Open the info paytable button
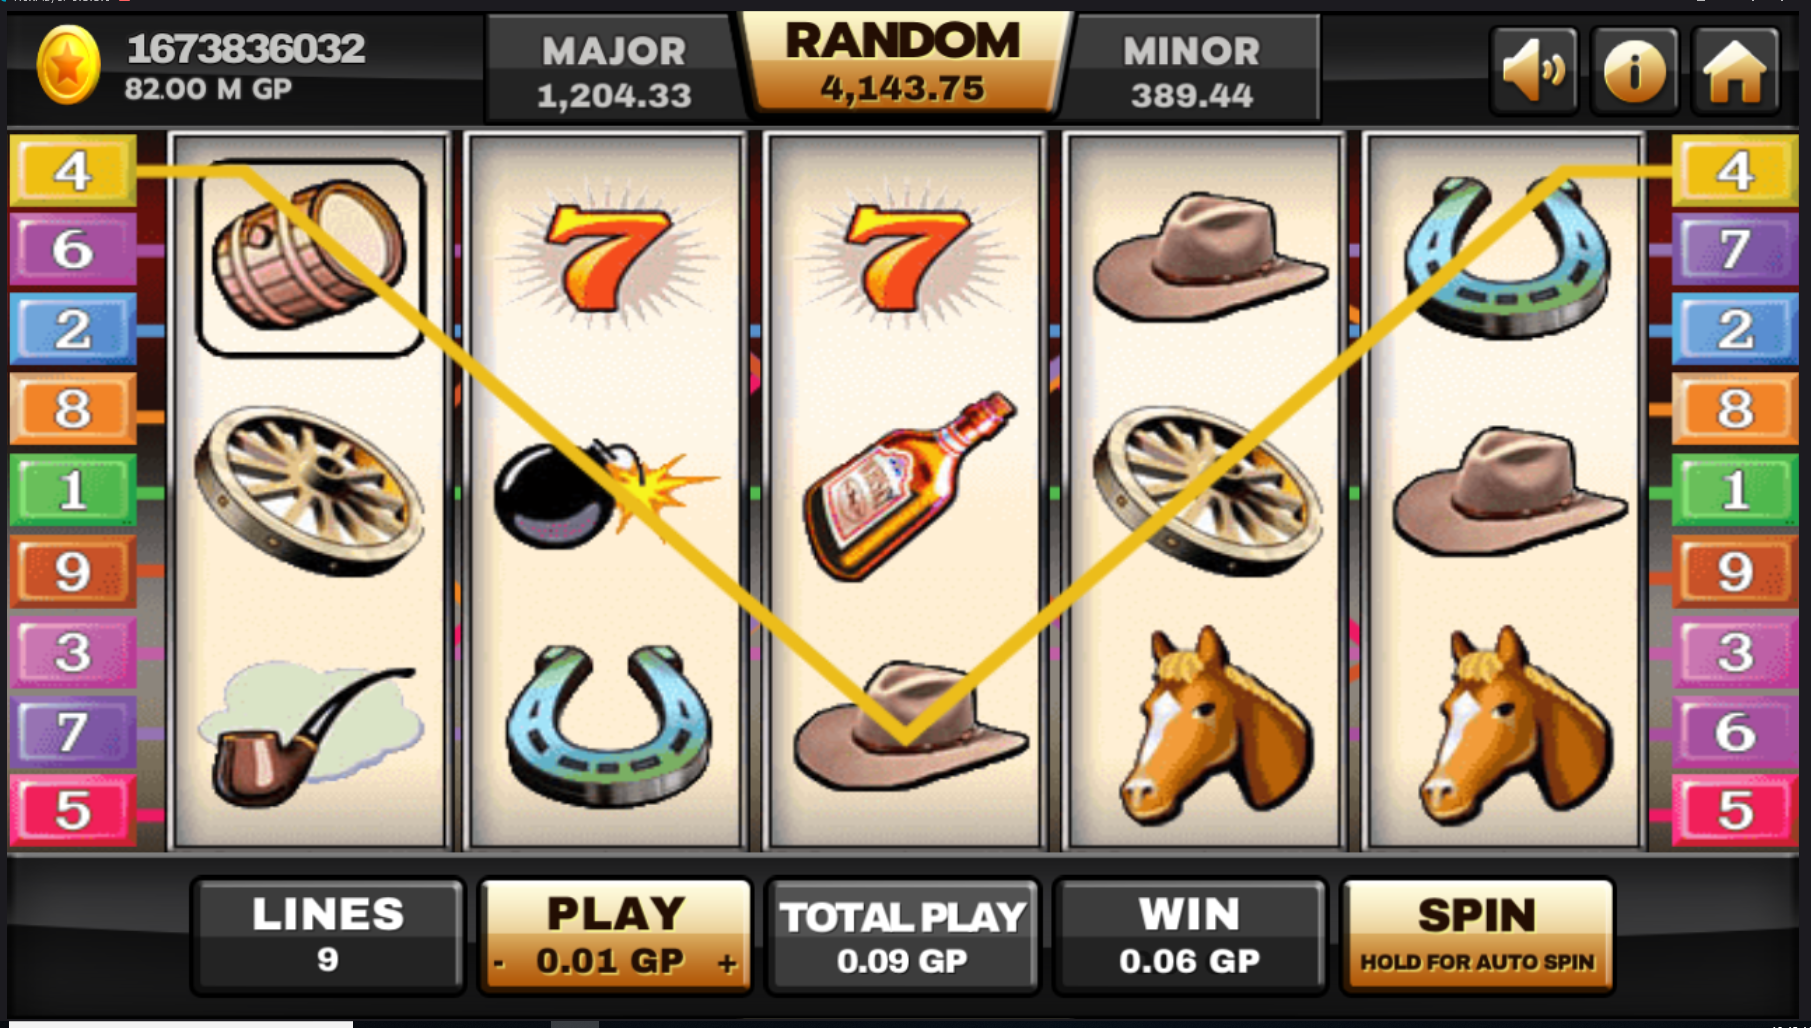This screenshot has height=1028, width=1811. [1635, 70]
